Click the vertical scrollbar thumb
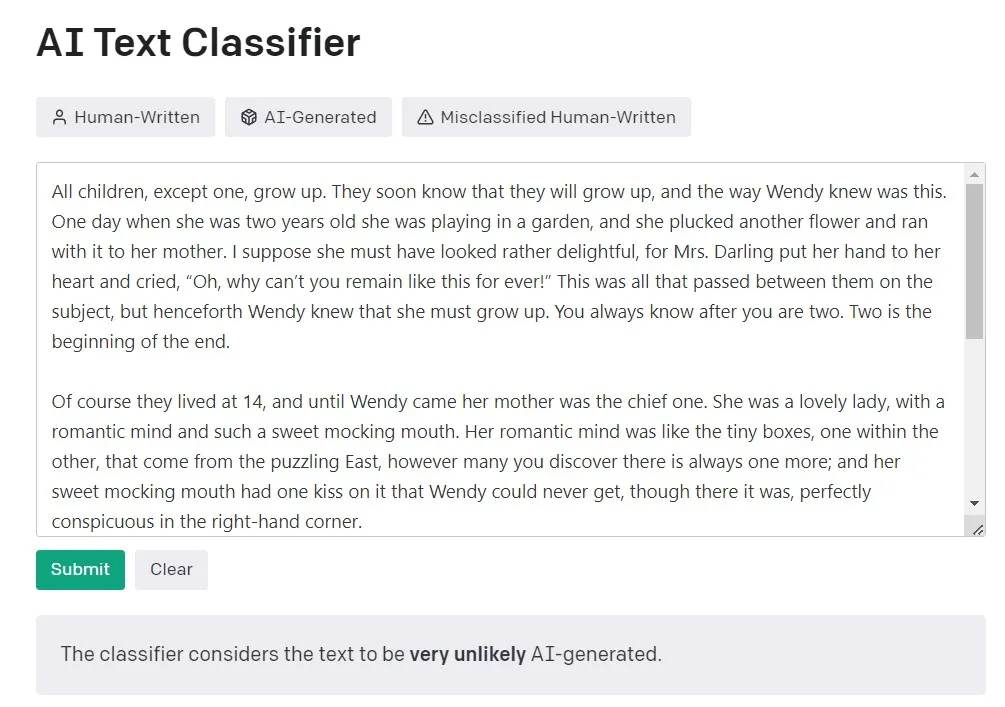This screenshot has width=1005, height=707. [x=975, y=260]
